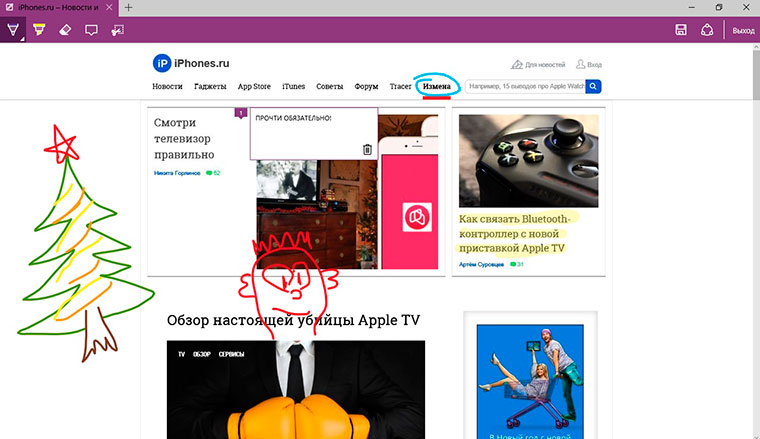
Task: Open the iPhones.ru logo home link
Action: (191, 63)
